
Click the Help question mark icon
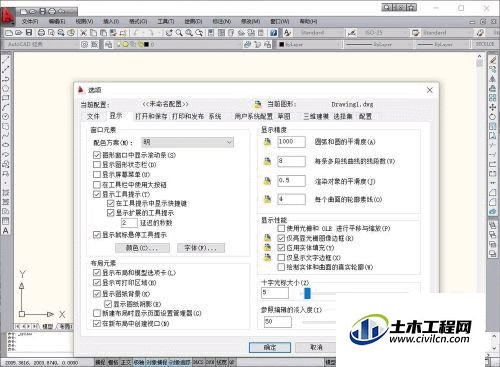[x=273, y=33]
